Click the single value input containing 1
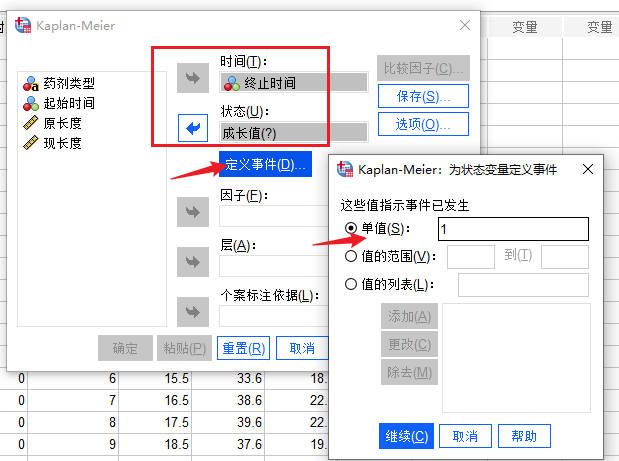Viewport: 619px width, 461px height. 513,229
